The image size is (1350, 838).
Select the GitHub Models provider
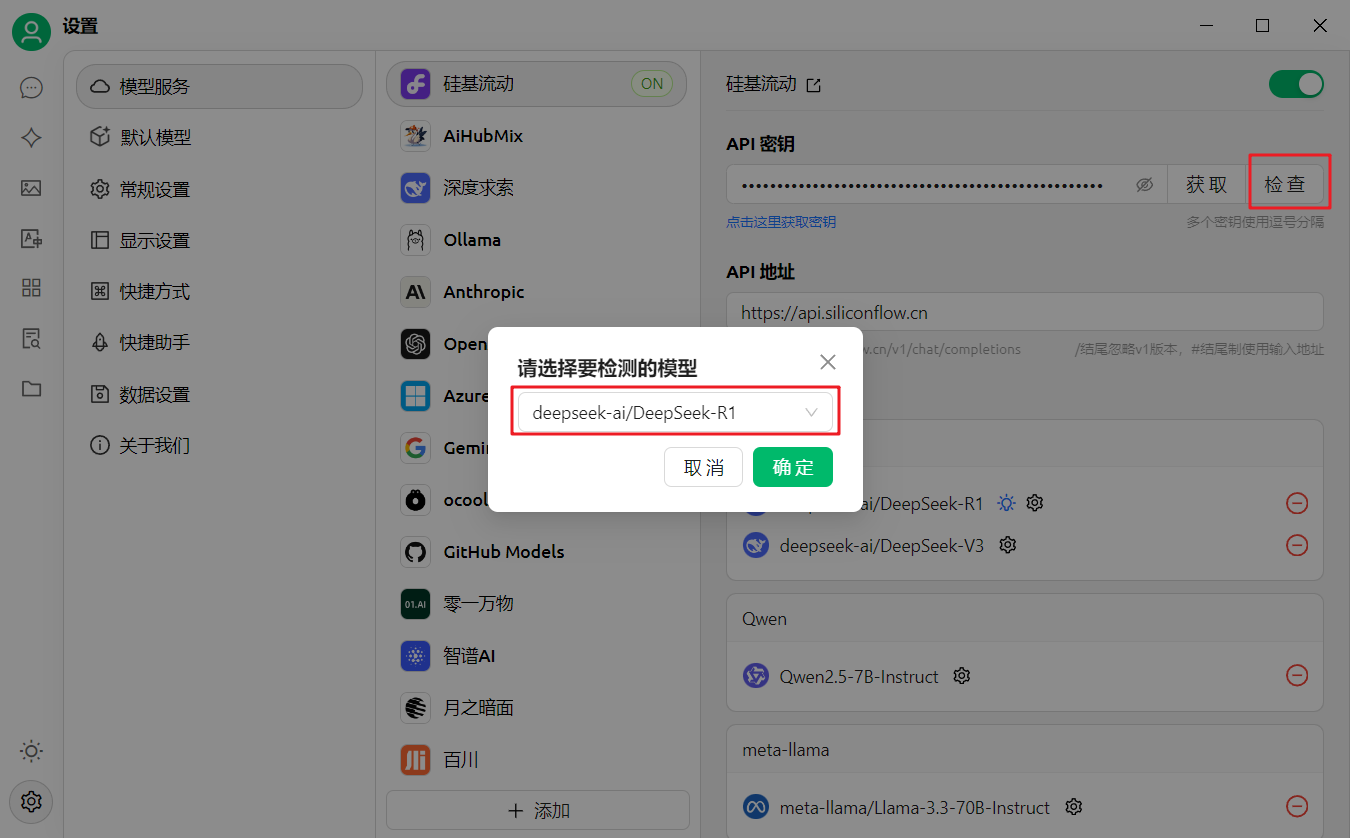[537, 552]
